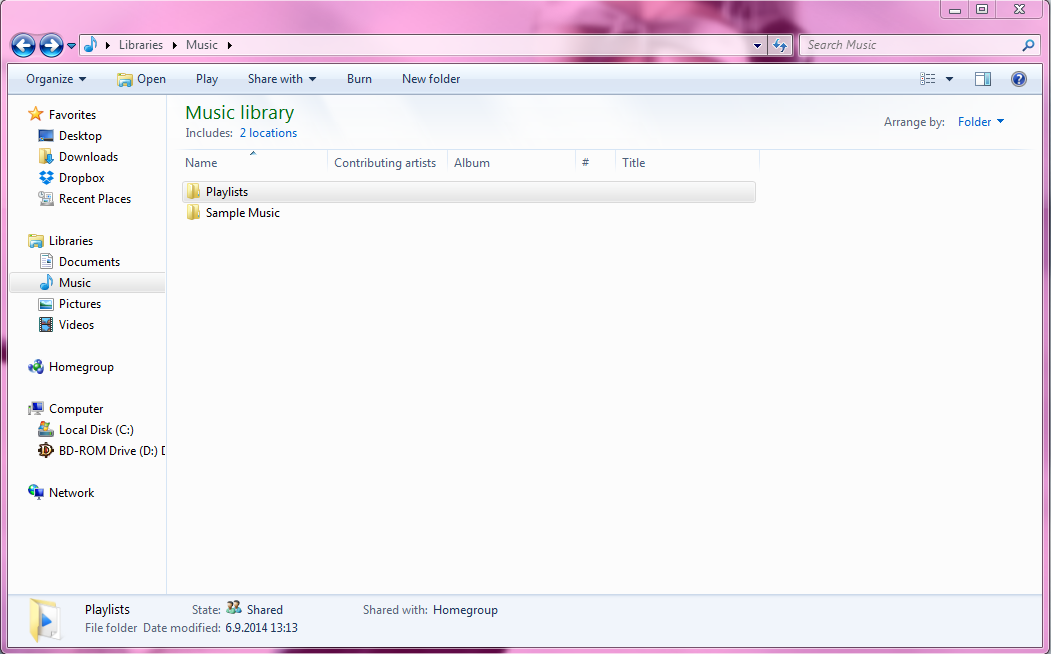1051x654 pixels.
Task: Open Network in navigation pane
Action: pyautogui.click(x=71, y=493)
